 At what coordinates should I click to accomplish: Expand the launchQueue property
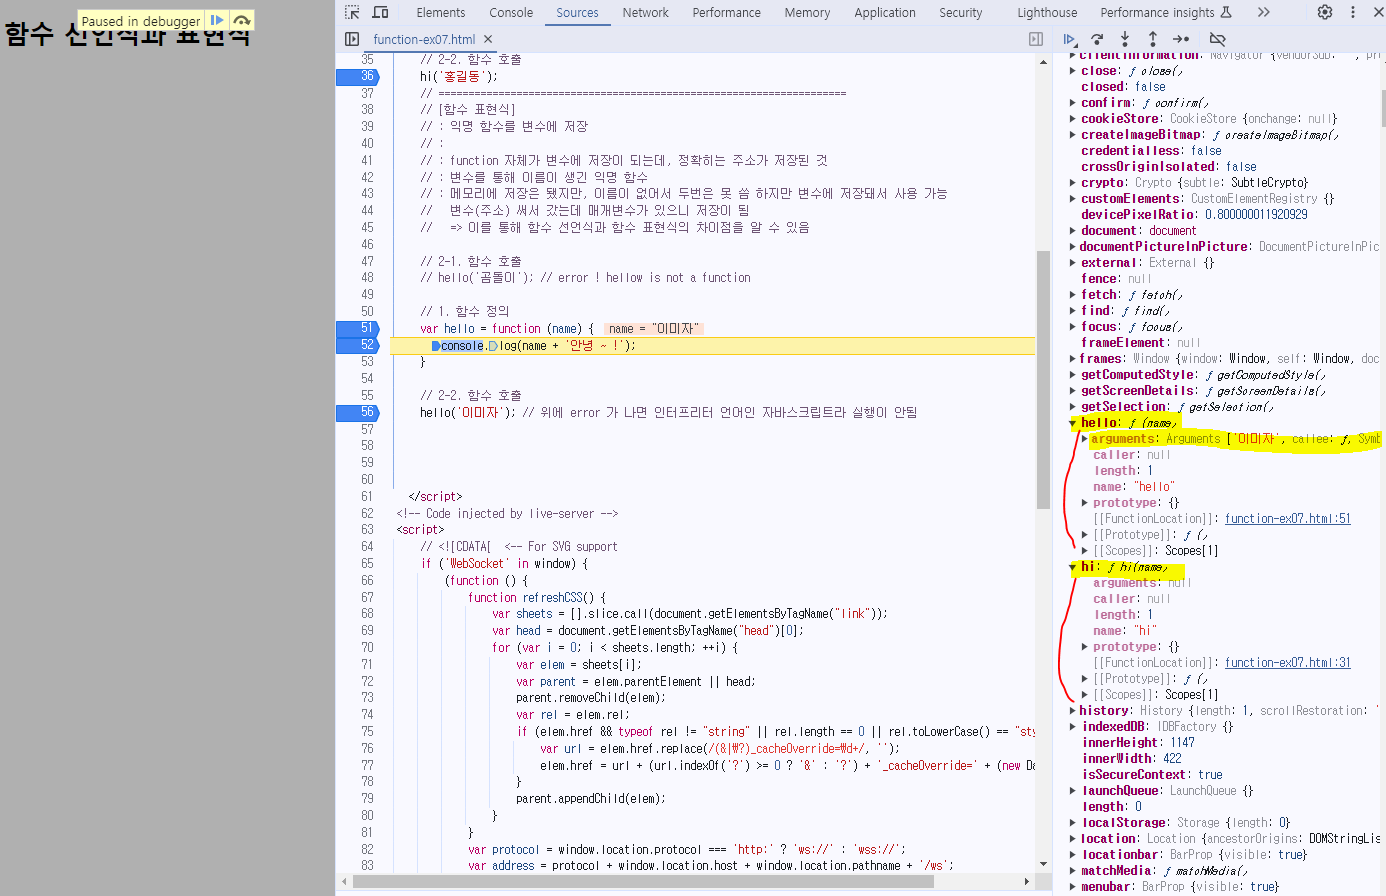pos(1073,791)
